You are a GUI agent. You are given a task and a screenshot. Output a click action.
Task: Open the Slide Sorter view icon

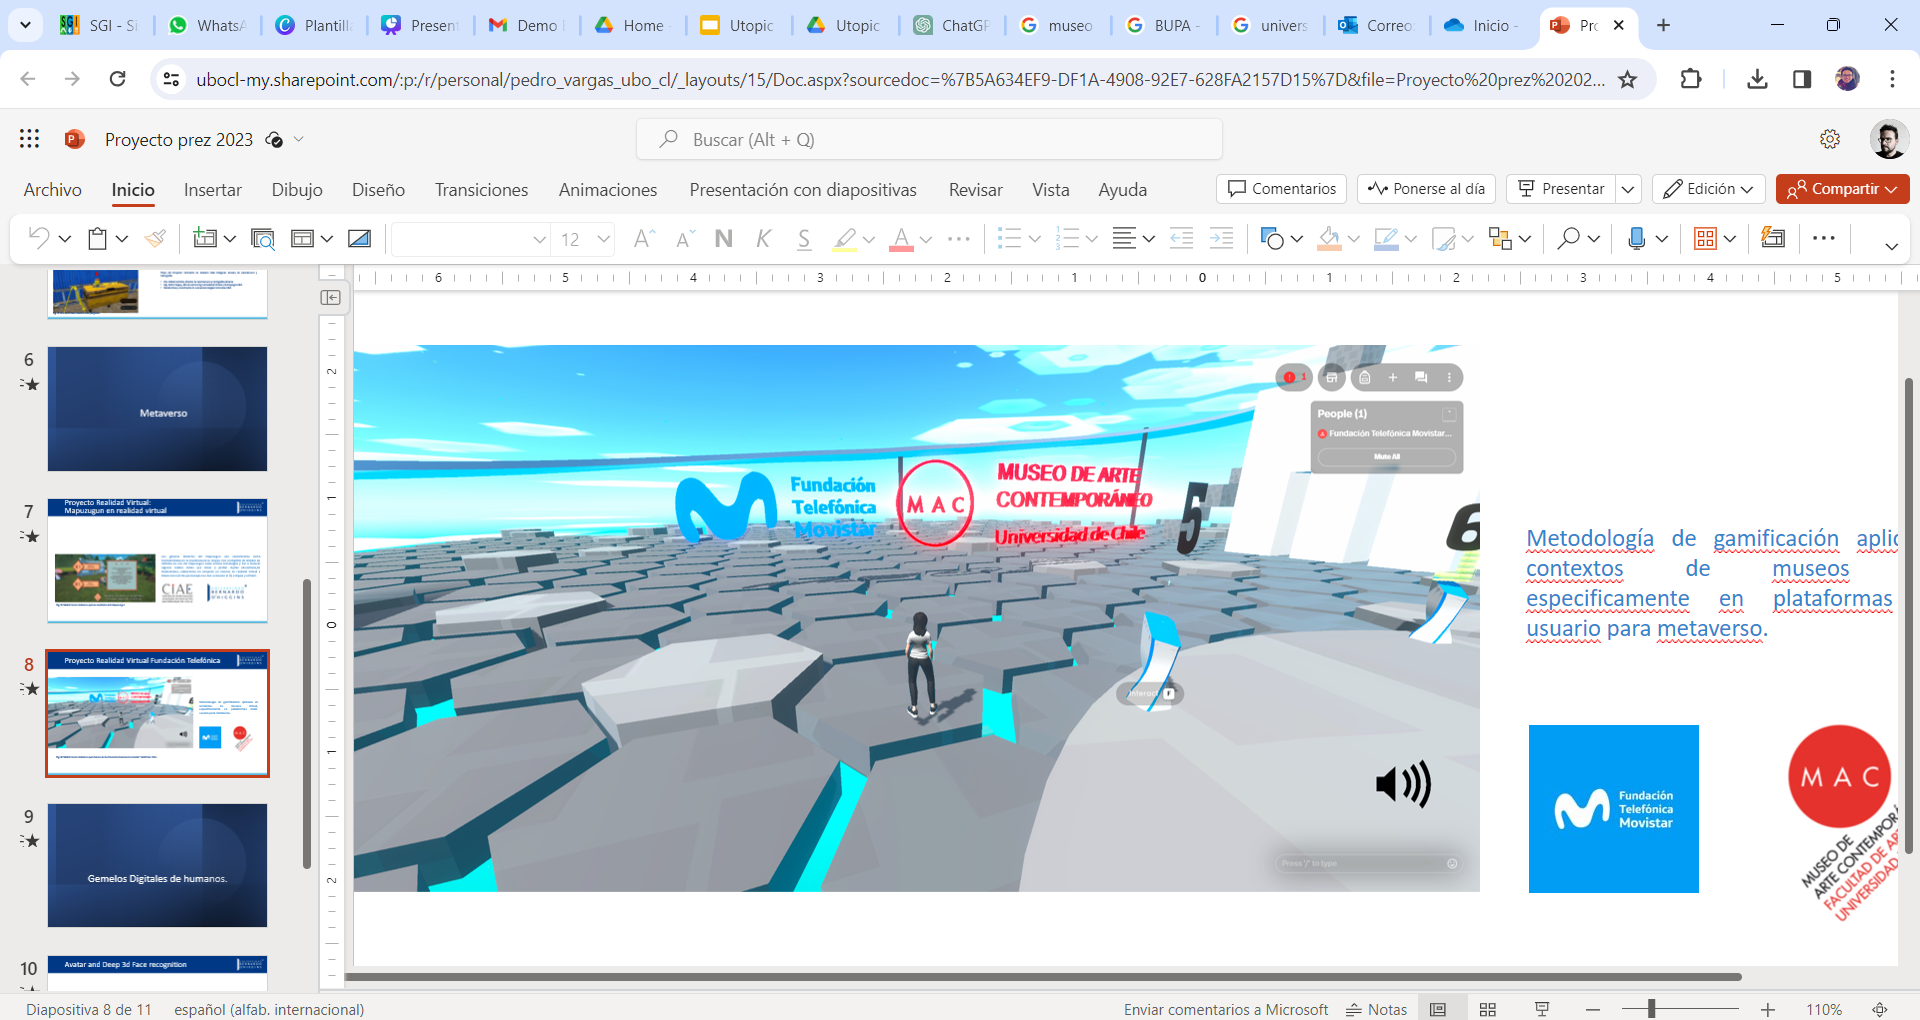(1488, 1009)
